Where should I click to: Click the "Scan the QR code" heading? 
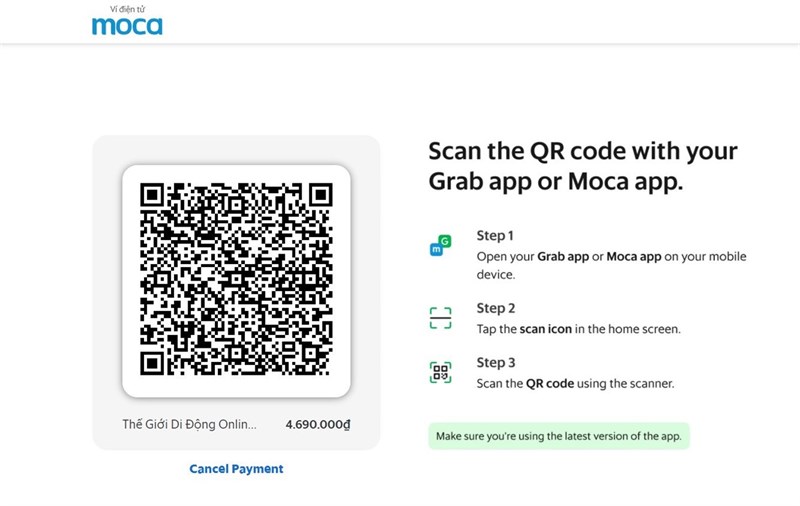583,167
